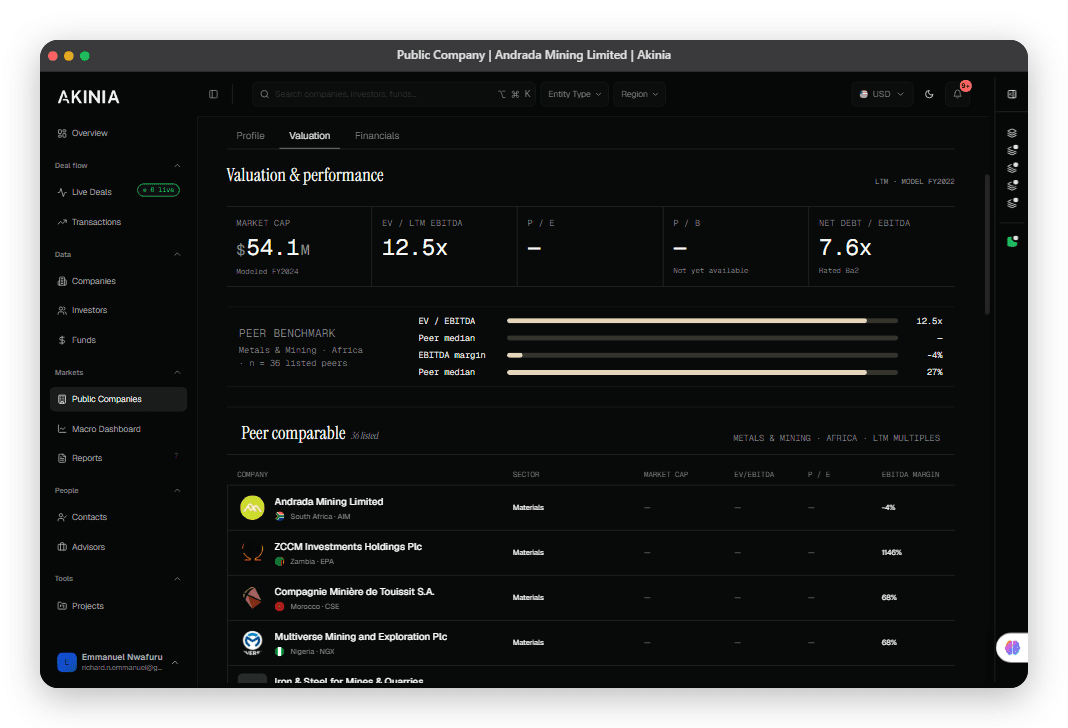Click the 27% peer median bar

(702, 372)
